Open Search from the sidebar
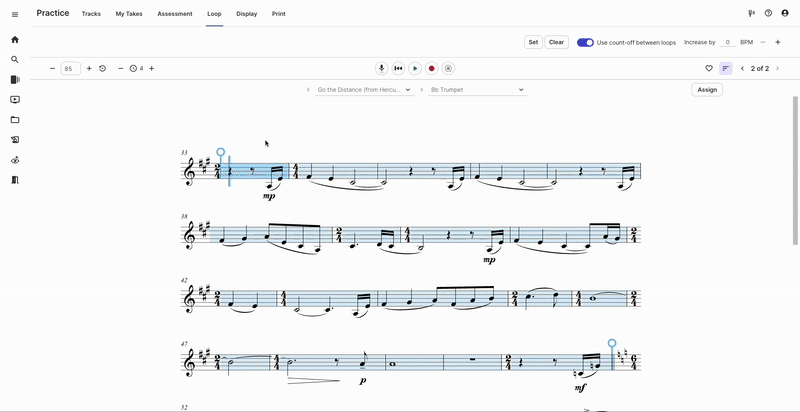 (15, 60)
